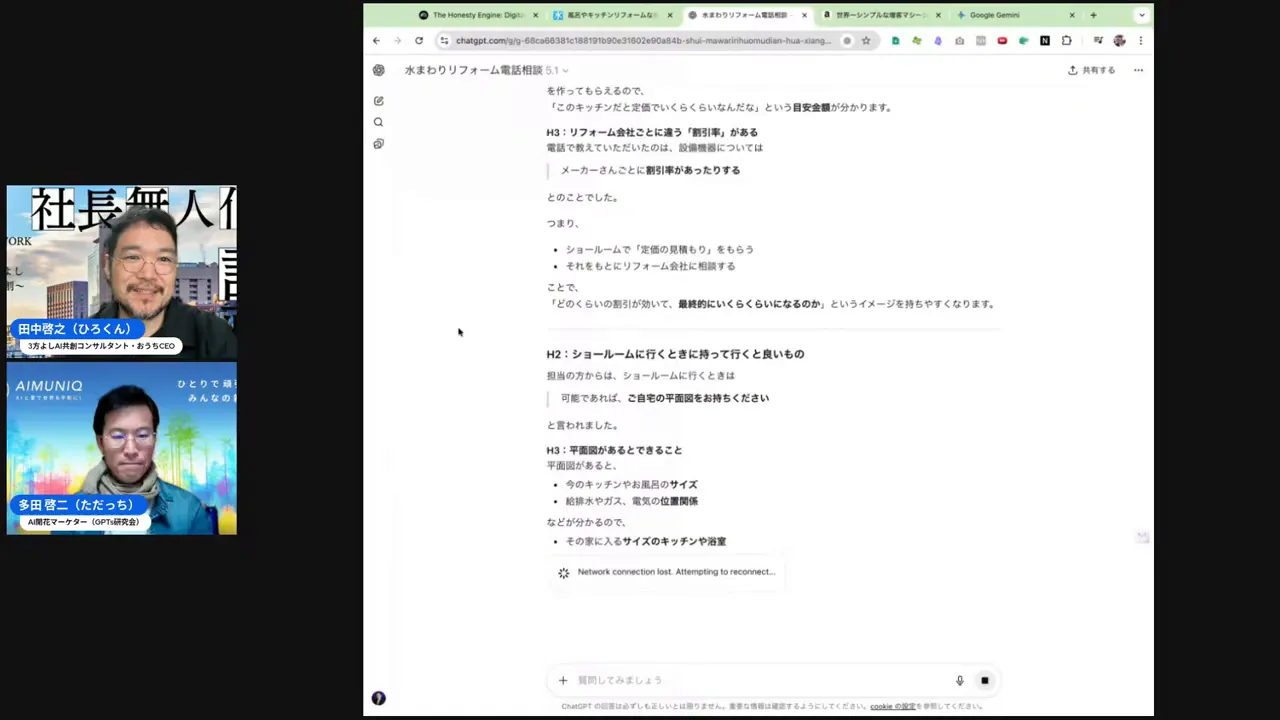This screenshot has height=720, width=1280.
Task: Open a new chat with the compose icon
Action: pyautogui.click(x=378, y=100)
